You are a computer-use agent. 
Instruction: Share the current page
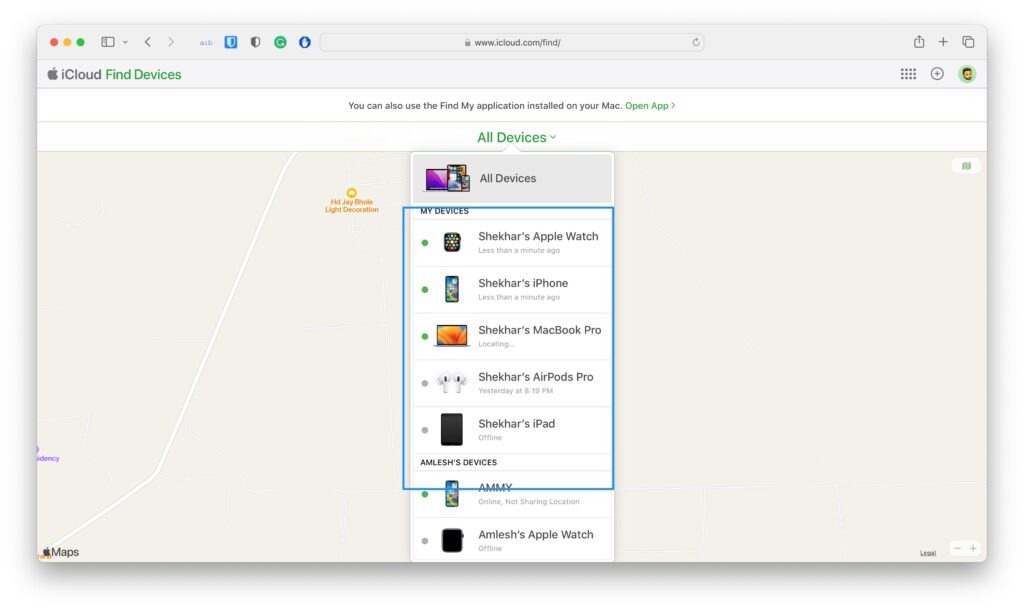[x=919, y=42]
